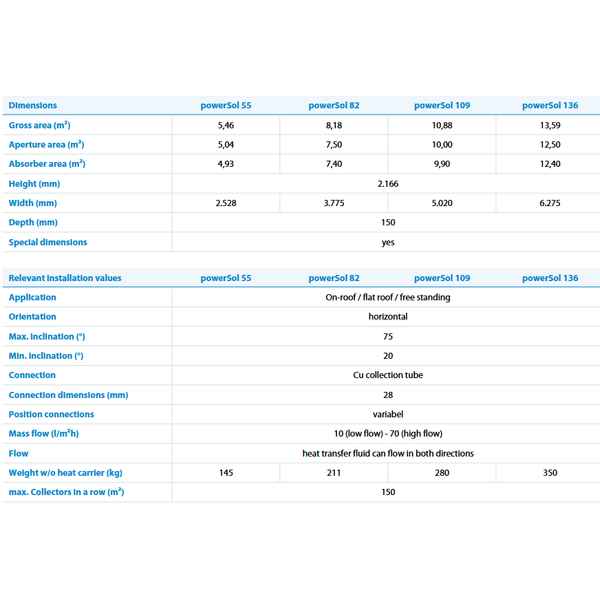Select orientation value 'horizontal'

point(388,317)
